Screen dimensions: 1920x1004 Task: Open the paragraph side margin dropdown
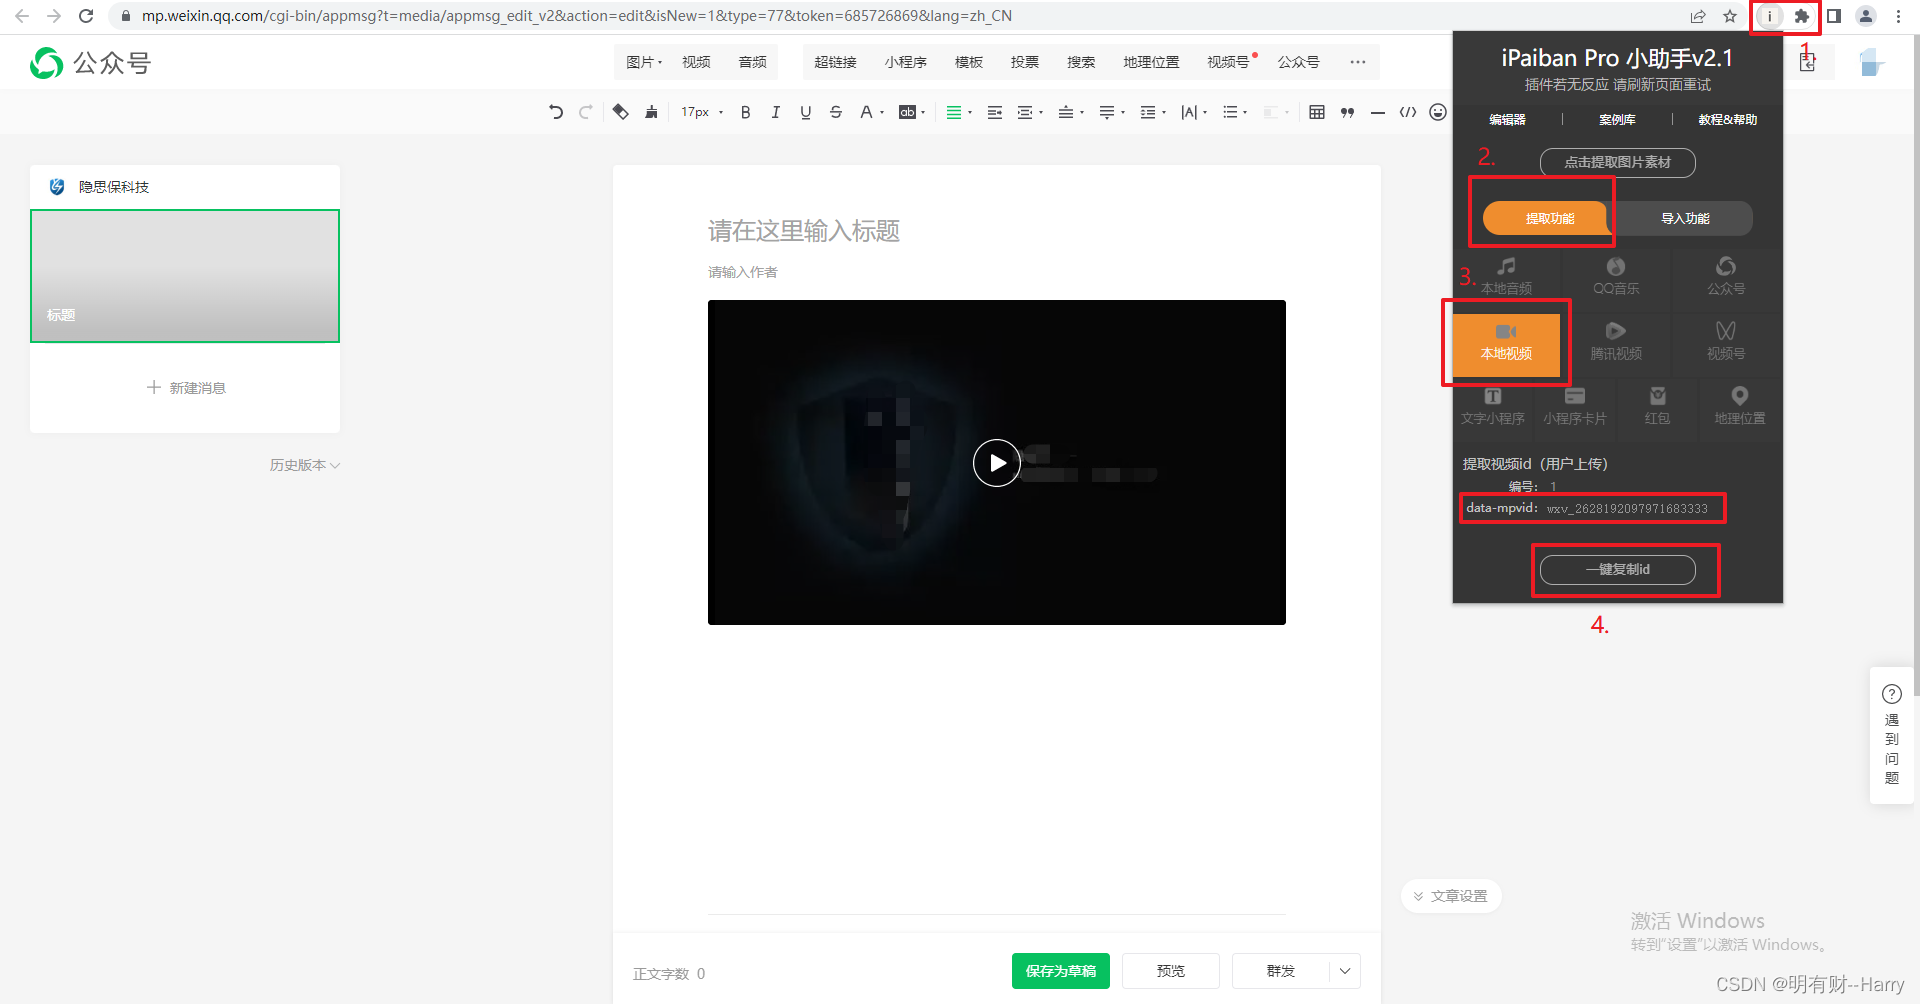(x=1030, y=112)
